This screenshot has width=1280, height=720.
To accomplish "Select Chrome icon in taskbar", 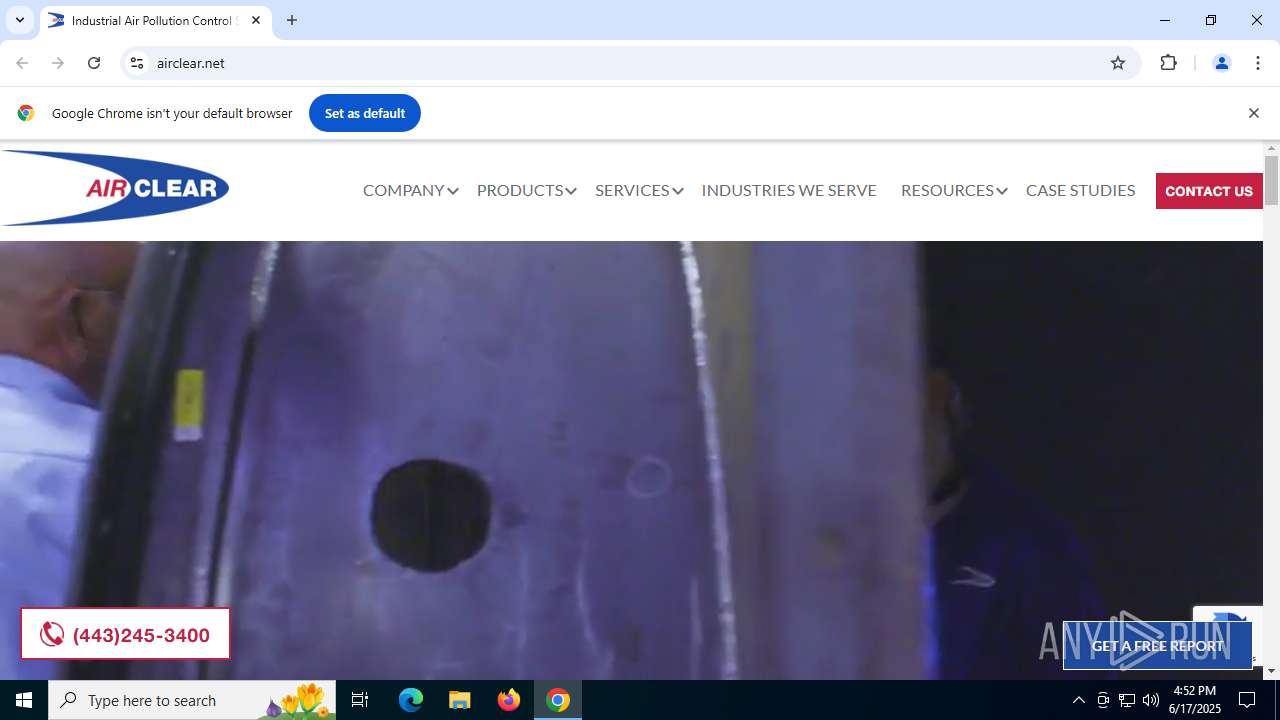I will pyautogui.click(x=558, y=700).
